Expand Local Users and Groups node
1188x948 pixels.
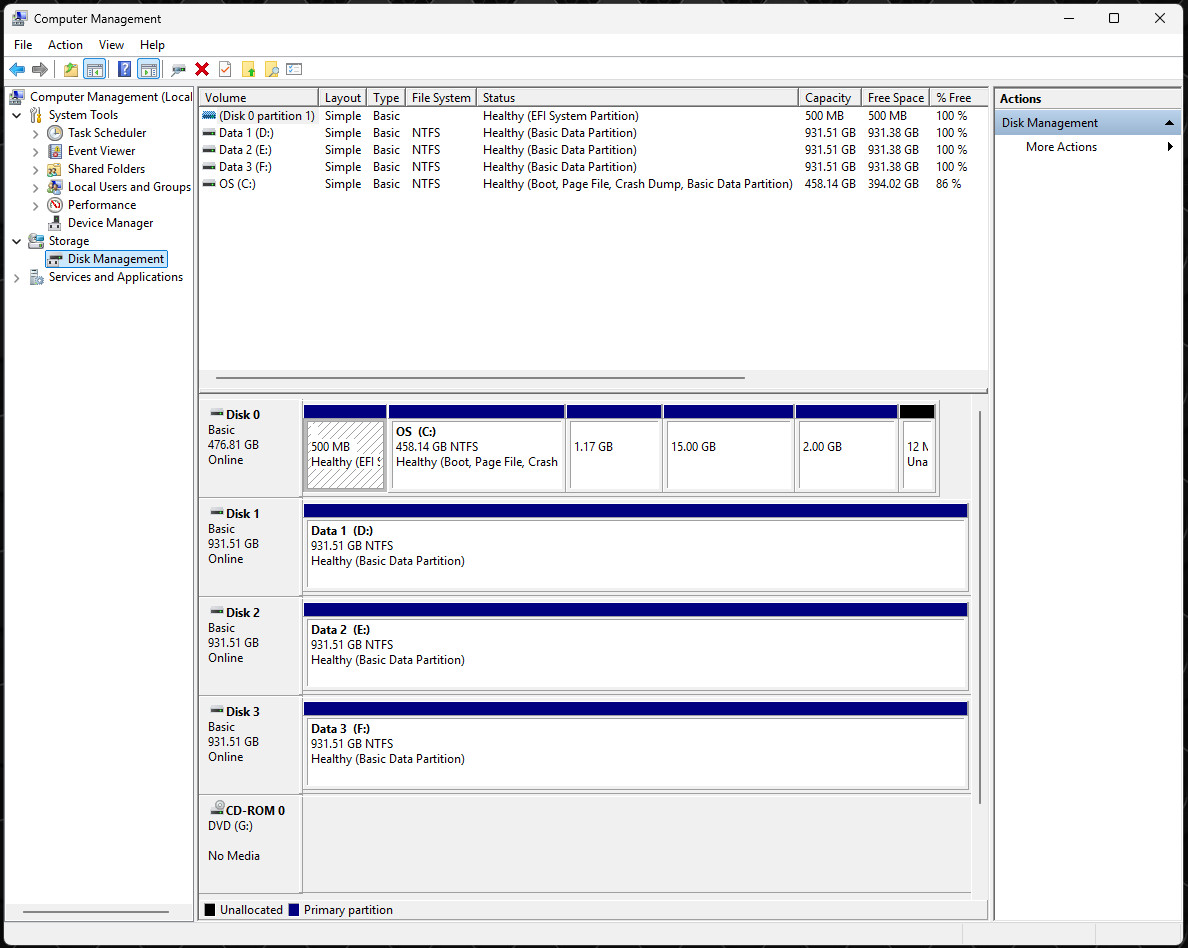tap(35, 187)
